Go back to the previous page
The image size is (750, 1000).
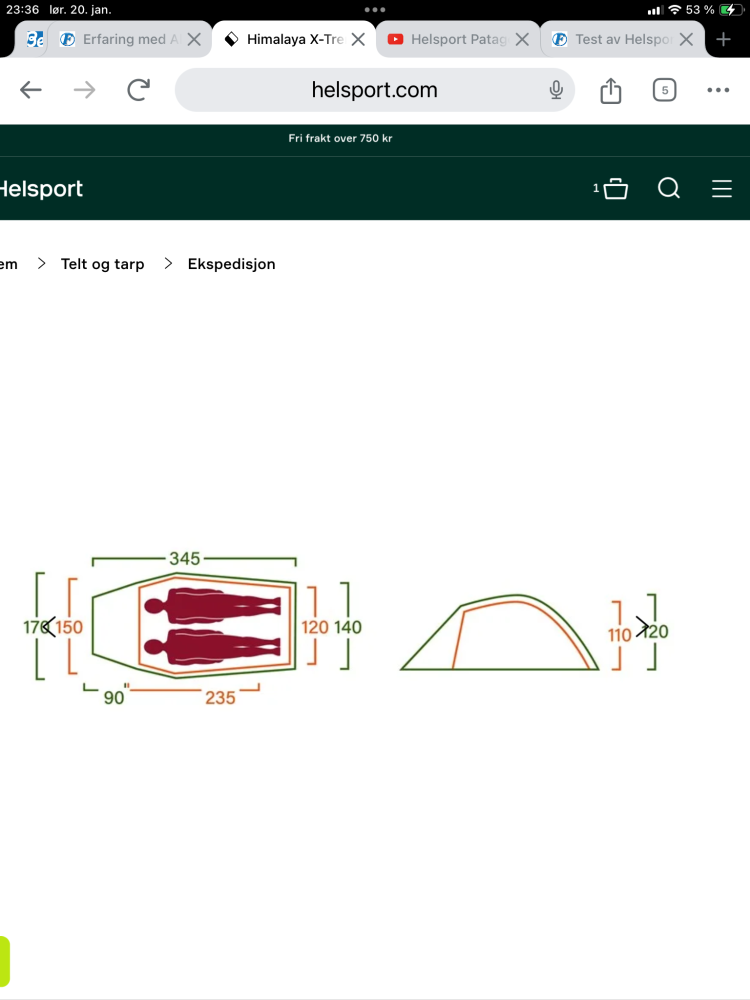[31, 90]
